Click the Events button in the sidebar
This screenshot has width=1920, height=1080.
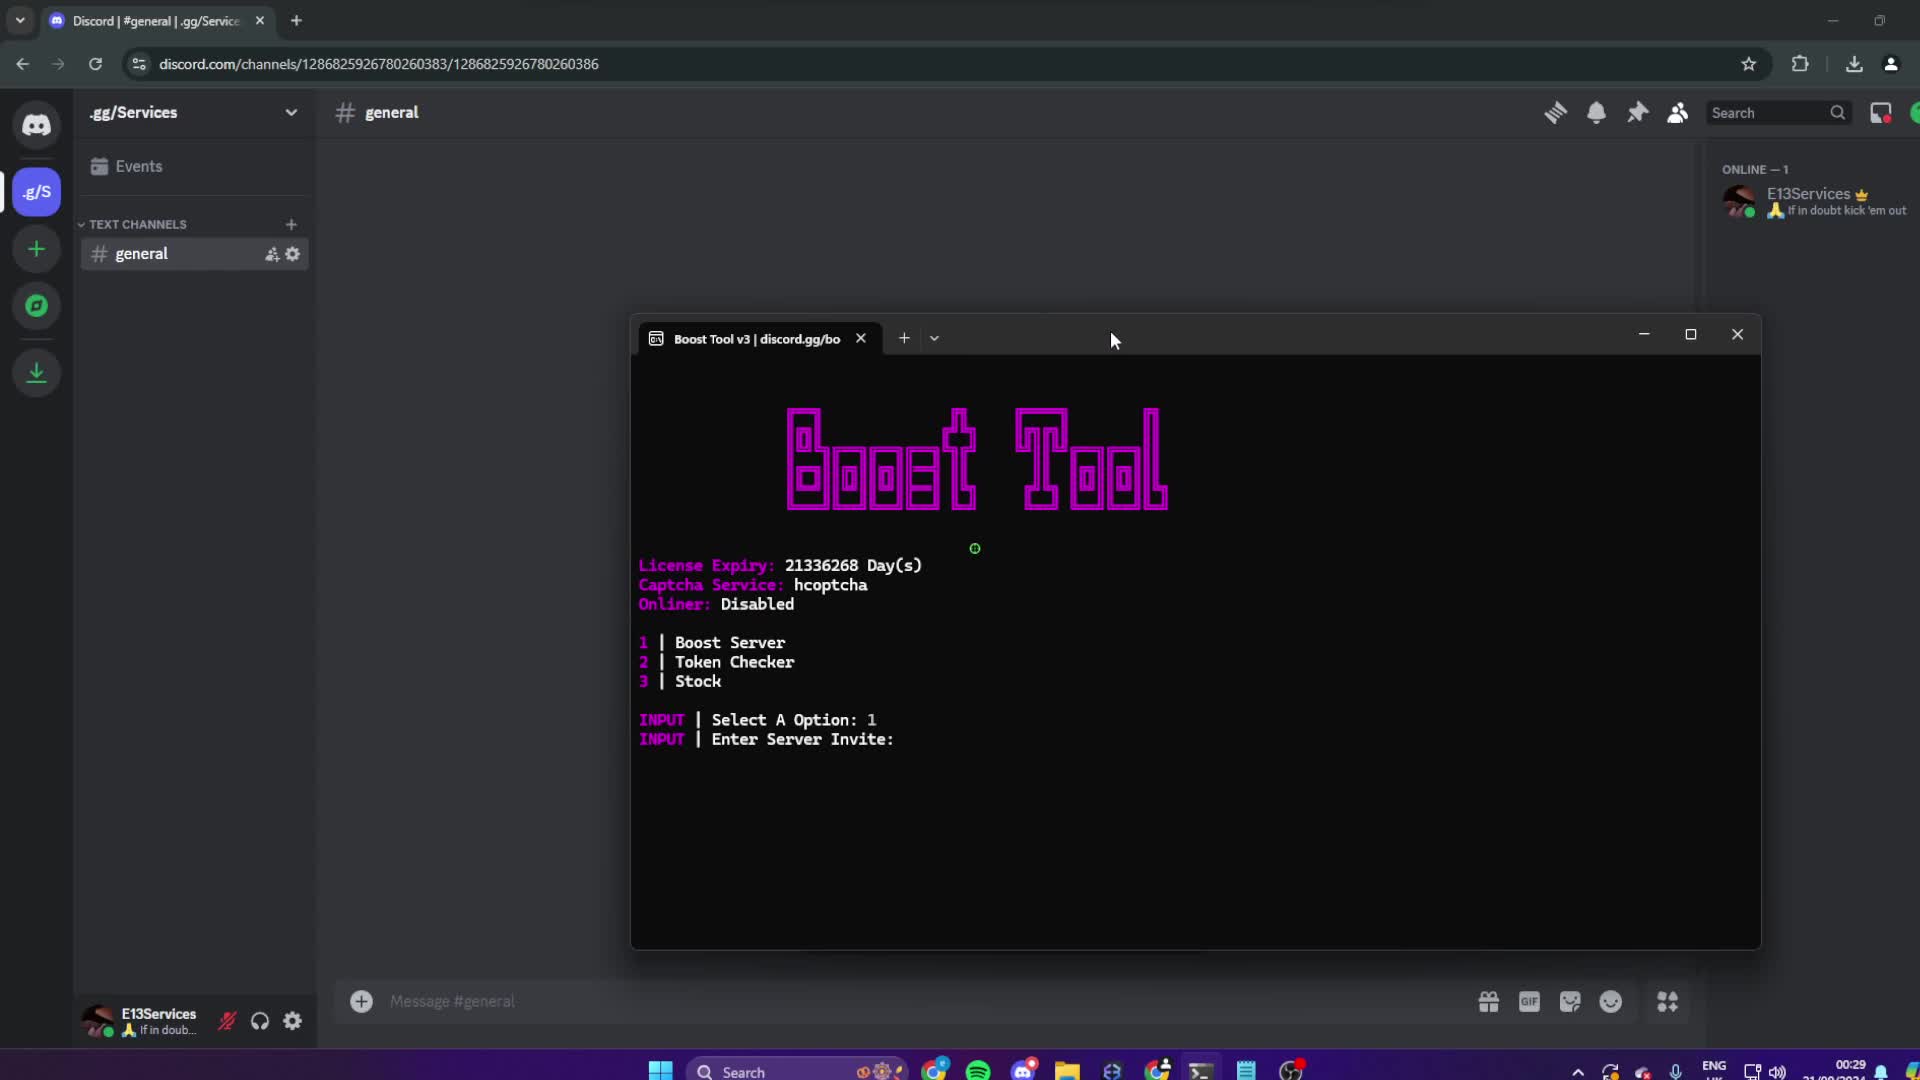(x=137, y=166)
